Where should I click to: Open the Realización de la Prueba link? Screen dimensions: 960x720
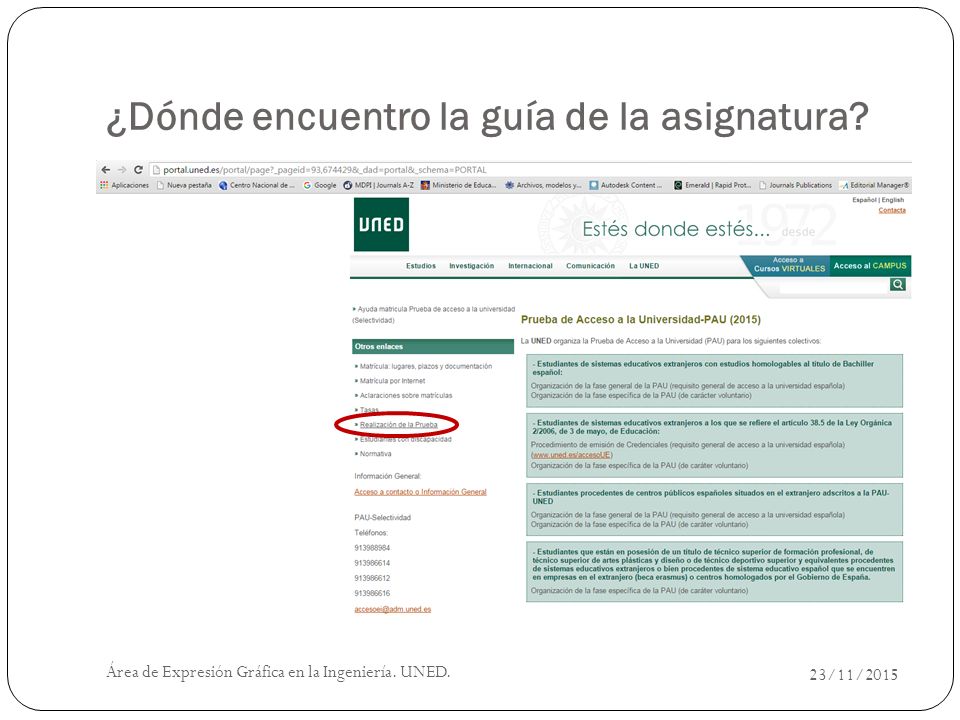point(399,425)
